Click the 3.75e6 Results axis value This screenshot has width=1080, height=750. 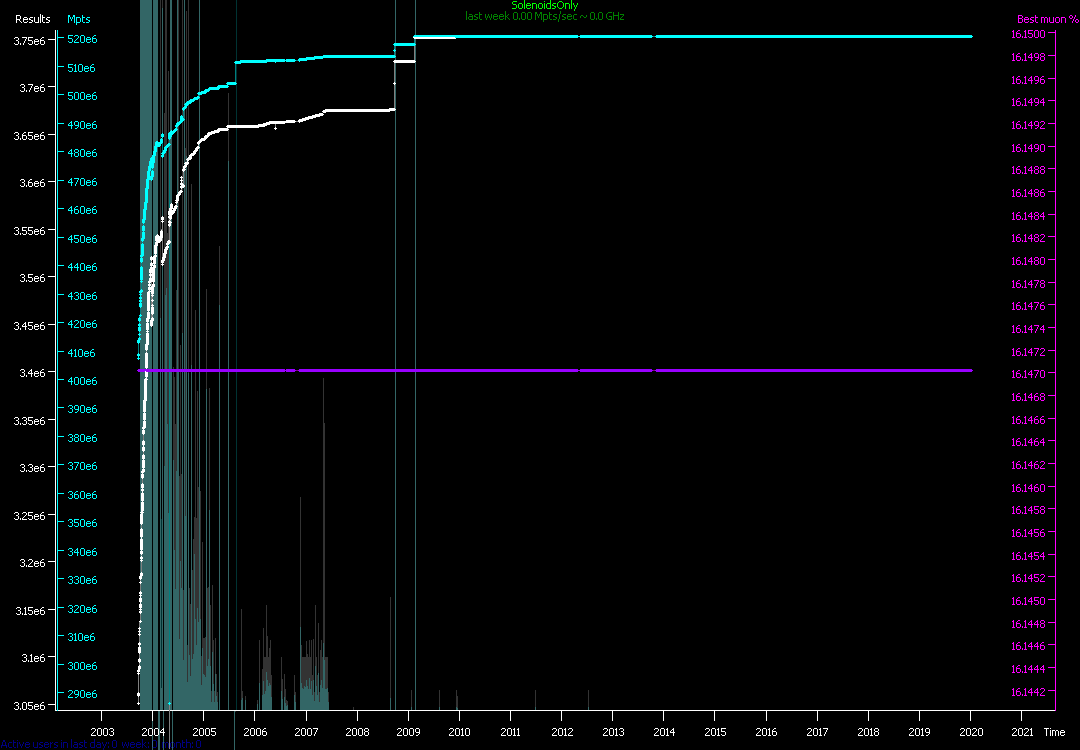[x=29, y=40]
